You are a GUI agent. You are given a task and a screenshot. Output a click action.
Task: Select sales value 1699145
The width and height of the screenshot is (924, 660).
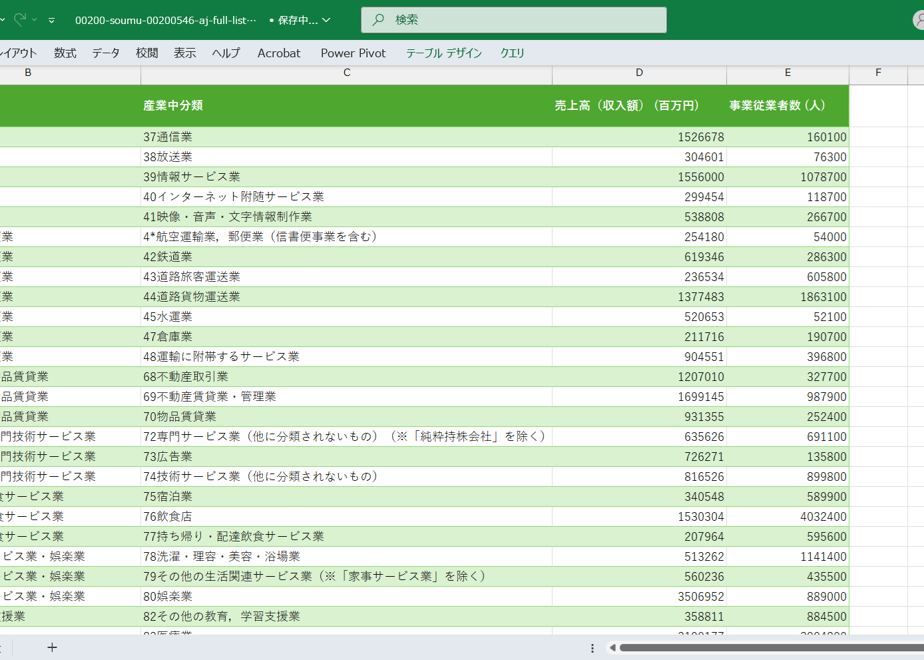tap(639, 397)
